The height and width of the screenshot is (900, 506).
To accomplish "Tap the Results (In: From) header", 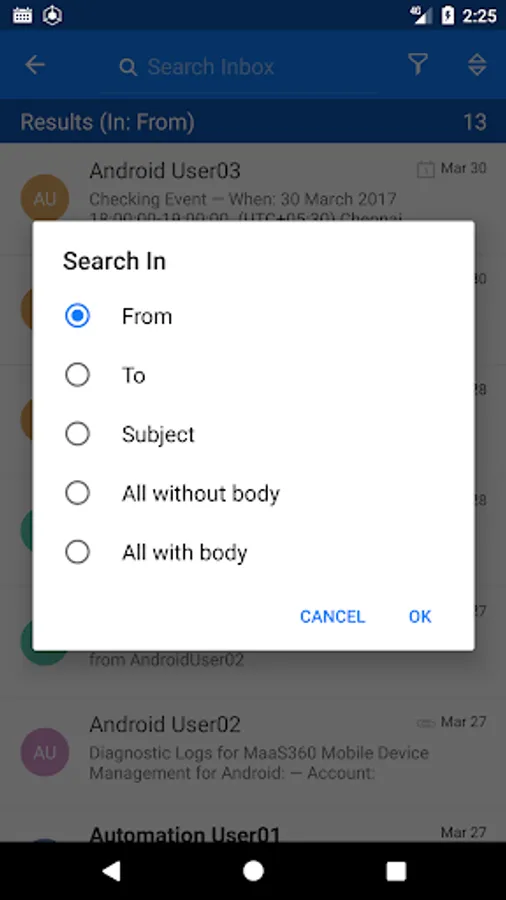I will pyautogui.click(x=108, y=122).
